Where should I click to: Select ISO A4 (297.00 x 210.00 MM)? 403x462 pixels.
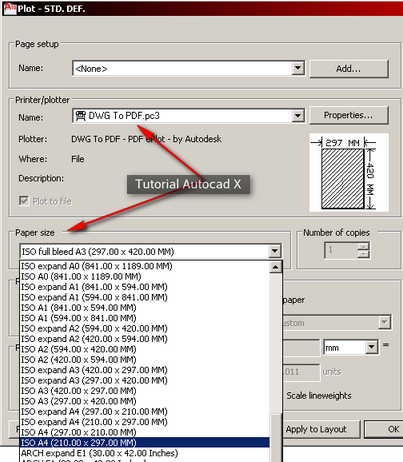click(x=145, y=432)
